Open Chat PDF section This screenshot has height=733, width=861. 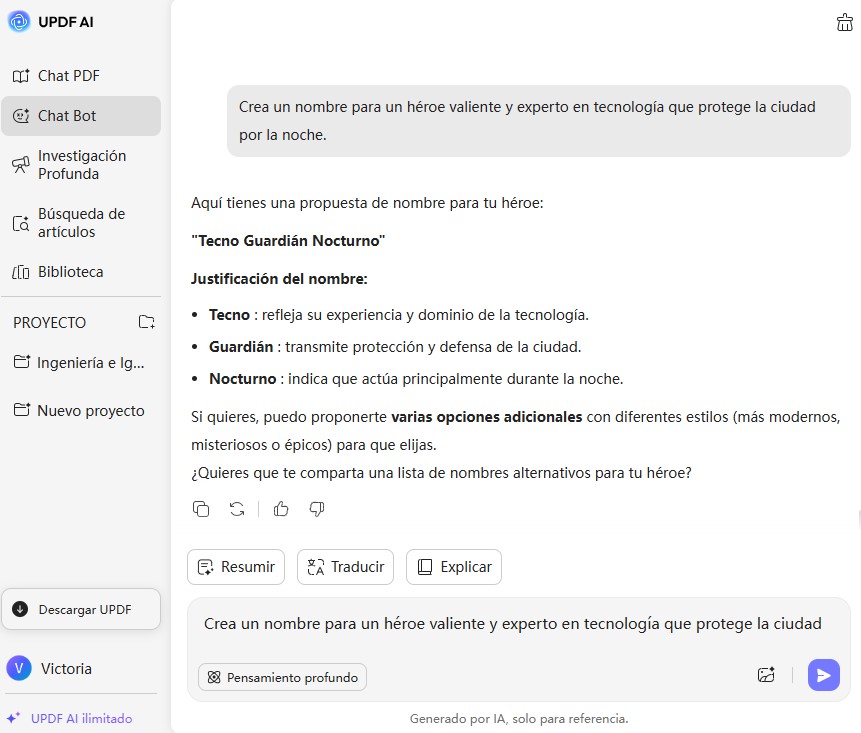point(68,76)
